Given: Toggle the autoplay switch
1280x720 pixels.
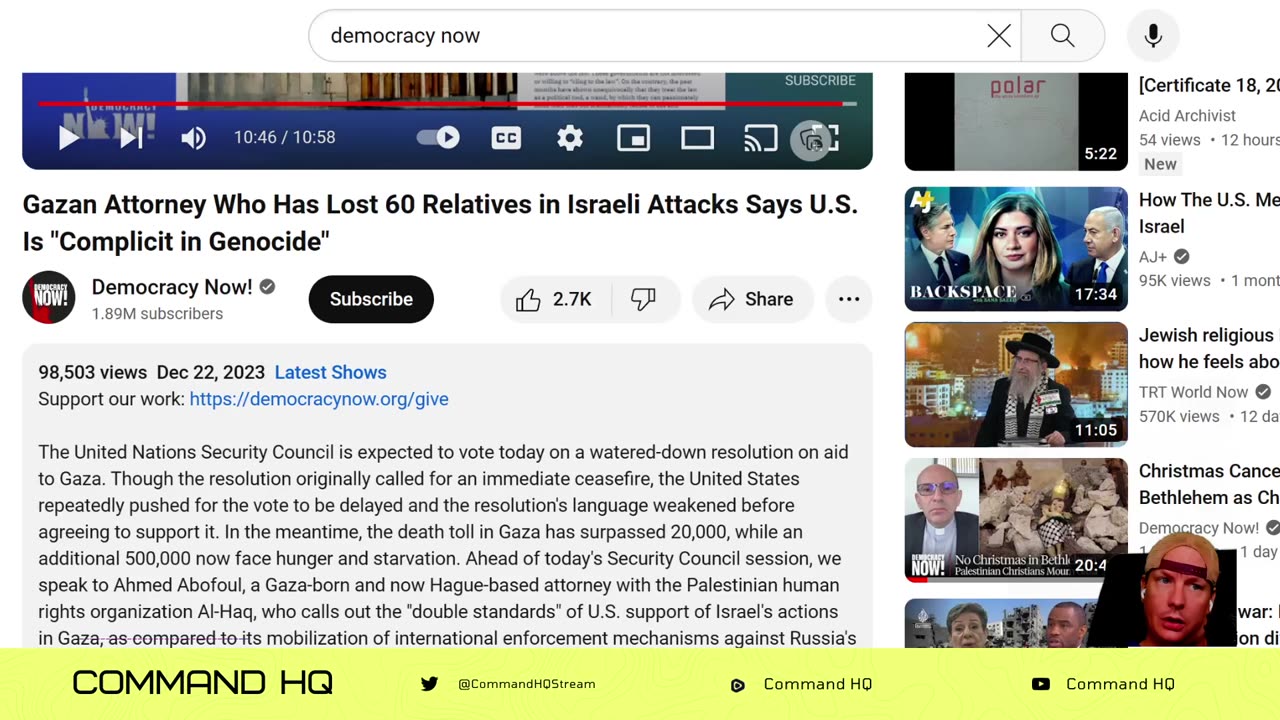Looking at the screenshot, I should coord(438,137).
